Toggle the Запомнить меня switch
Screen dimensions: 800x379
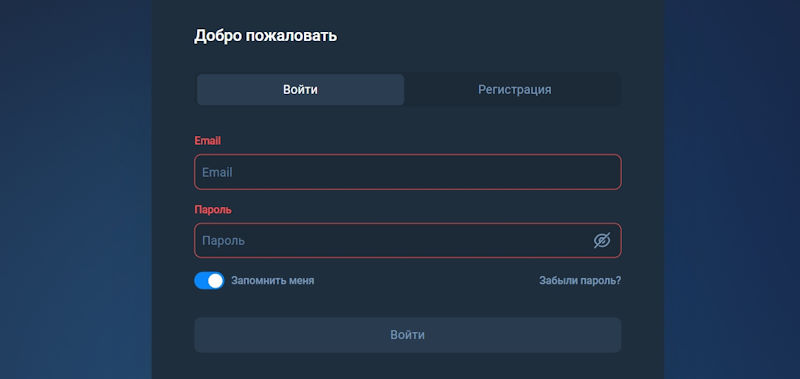point(209,281)
